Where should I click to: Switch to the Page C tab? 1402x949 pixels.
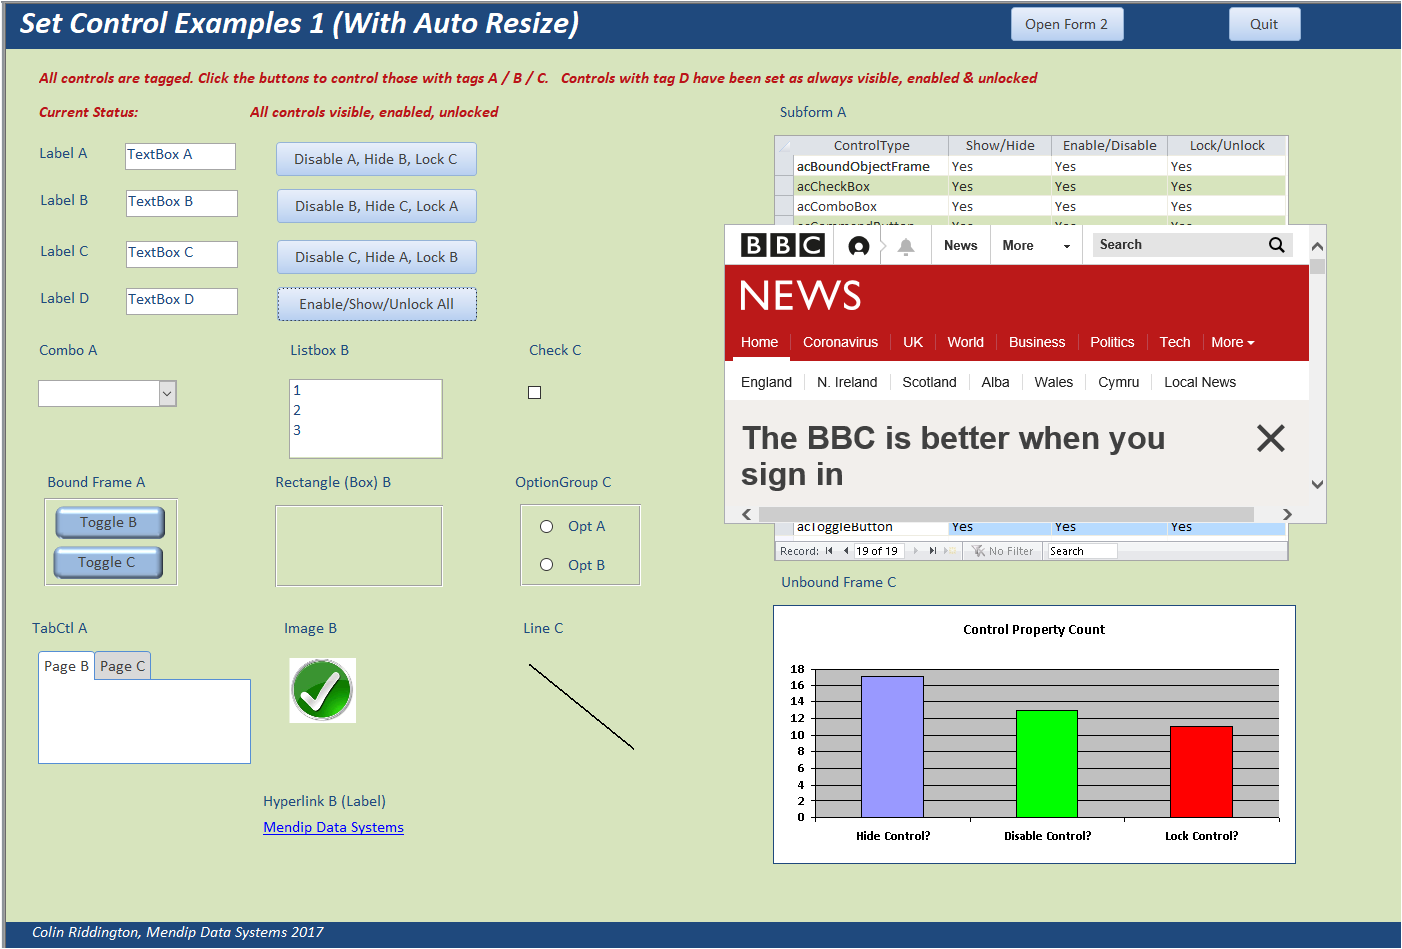click(123, 666)
